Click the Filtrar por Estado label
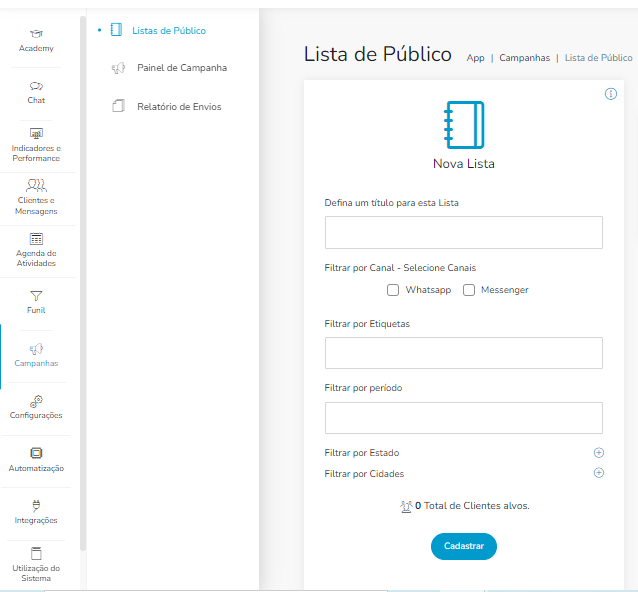Viewport: 638px width, 592px height. click(362, 453)
